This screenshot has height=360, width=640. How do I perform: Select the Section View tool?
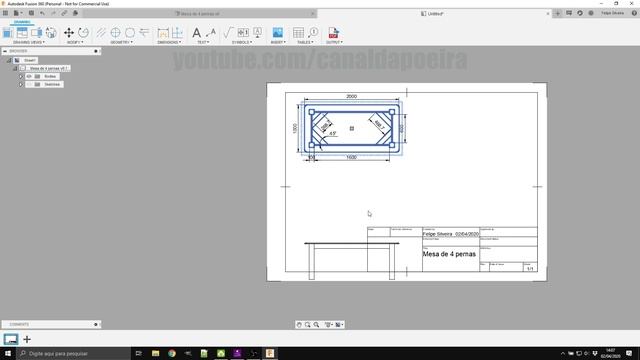tap(36, 33)
